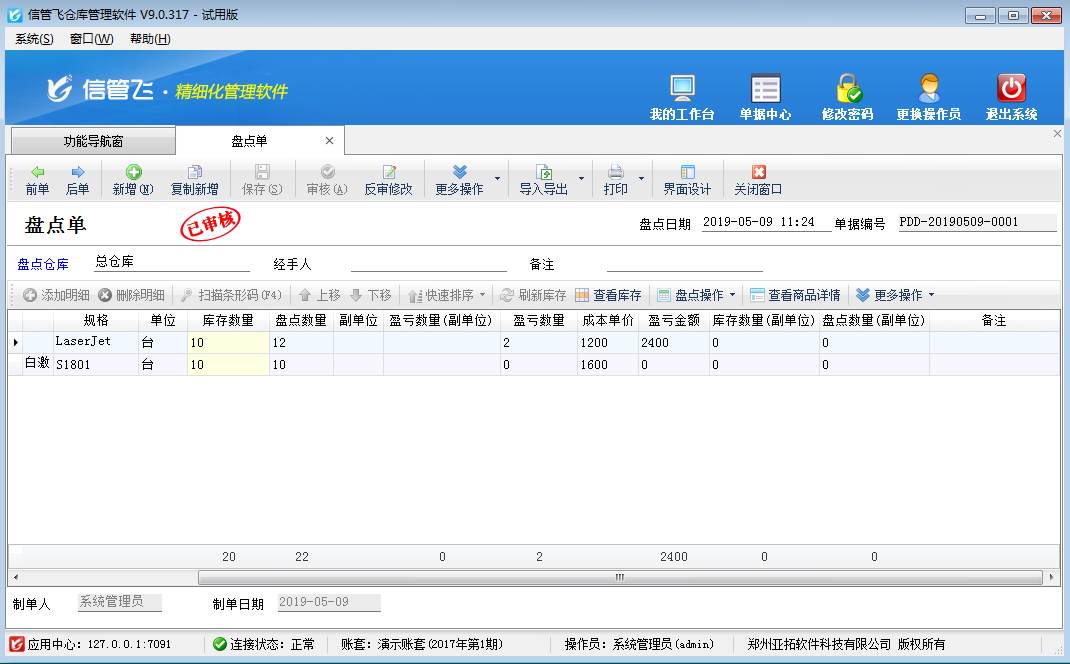Click the horizontal scrollbar thumb
This screenshot has width=1070, height=664.
tap(620, 577)
